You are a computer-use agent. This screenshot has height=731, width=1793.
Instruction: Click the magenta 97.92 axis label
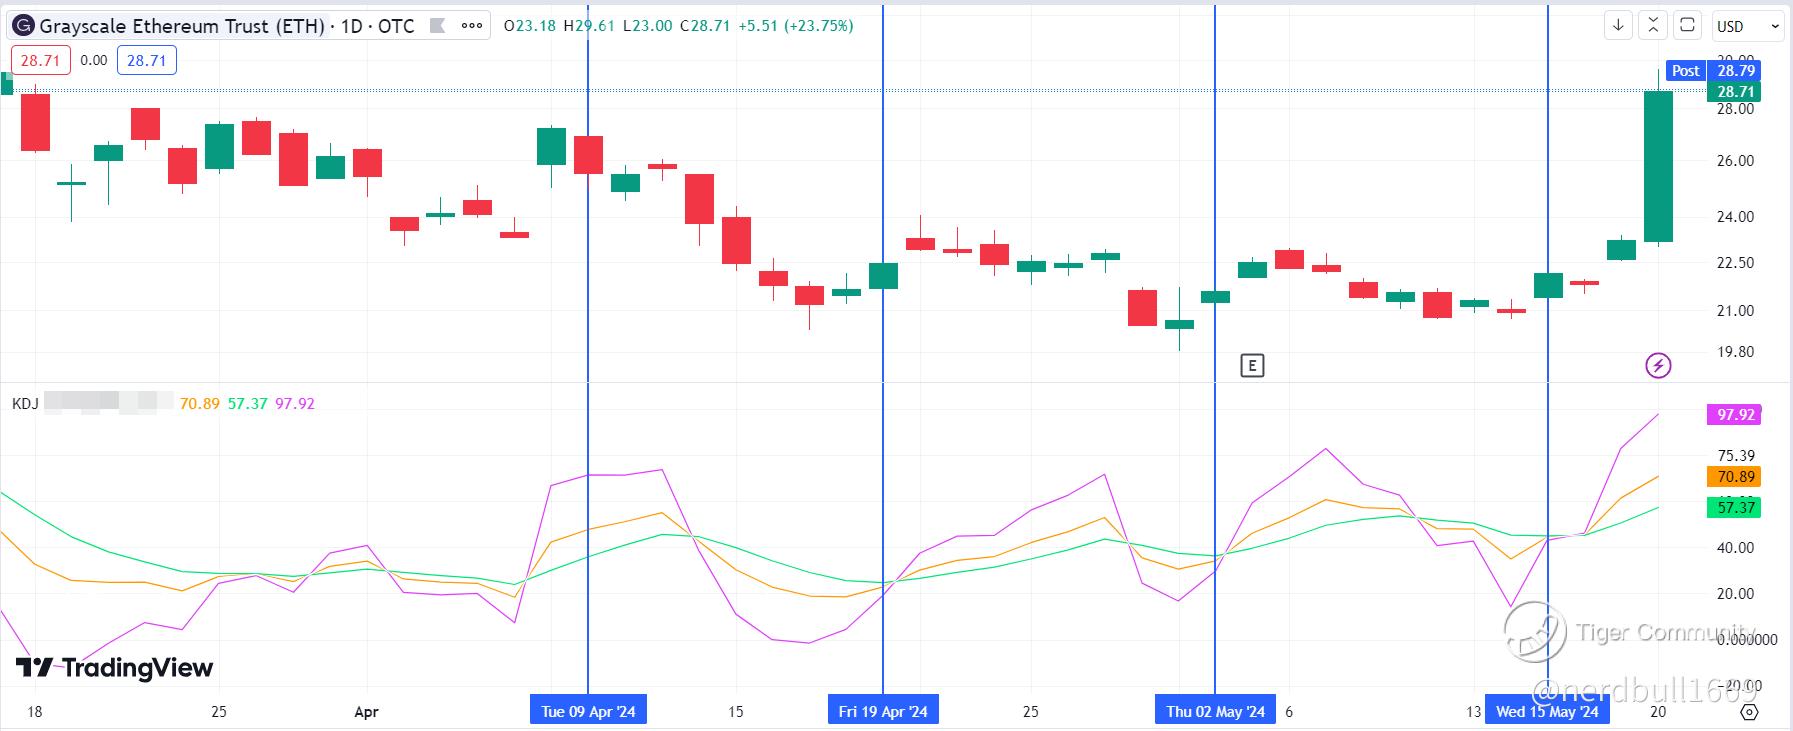1734,415
